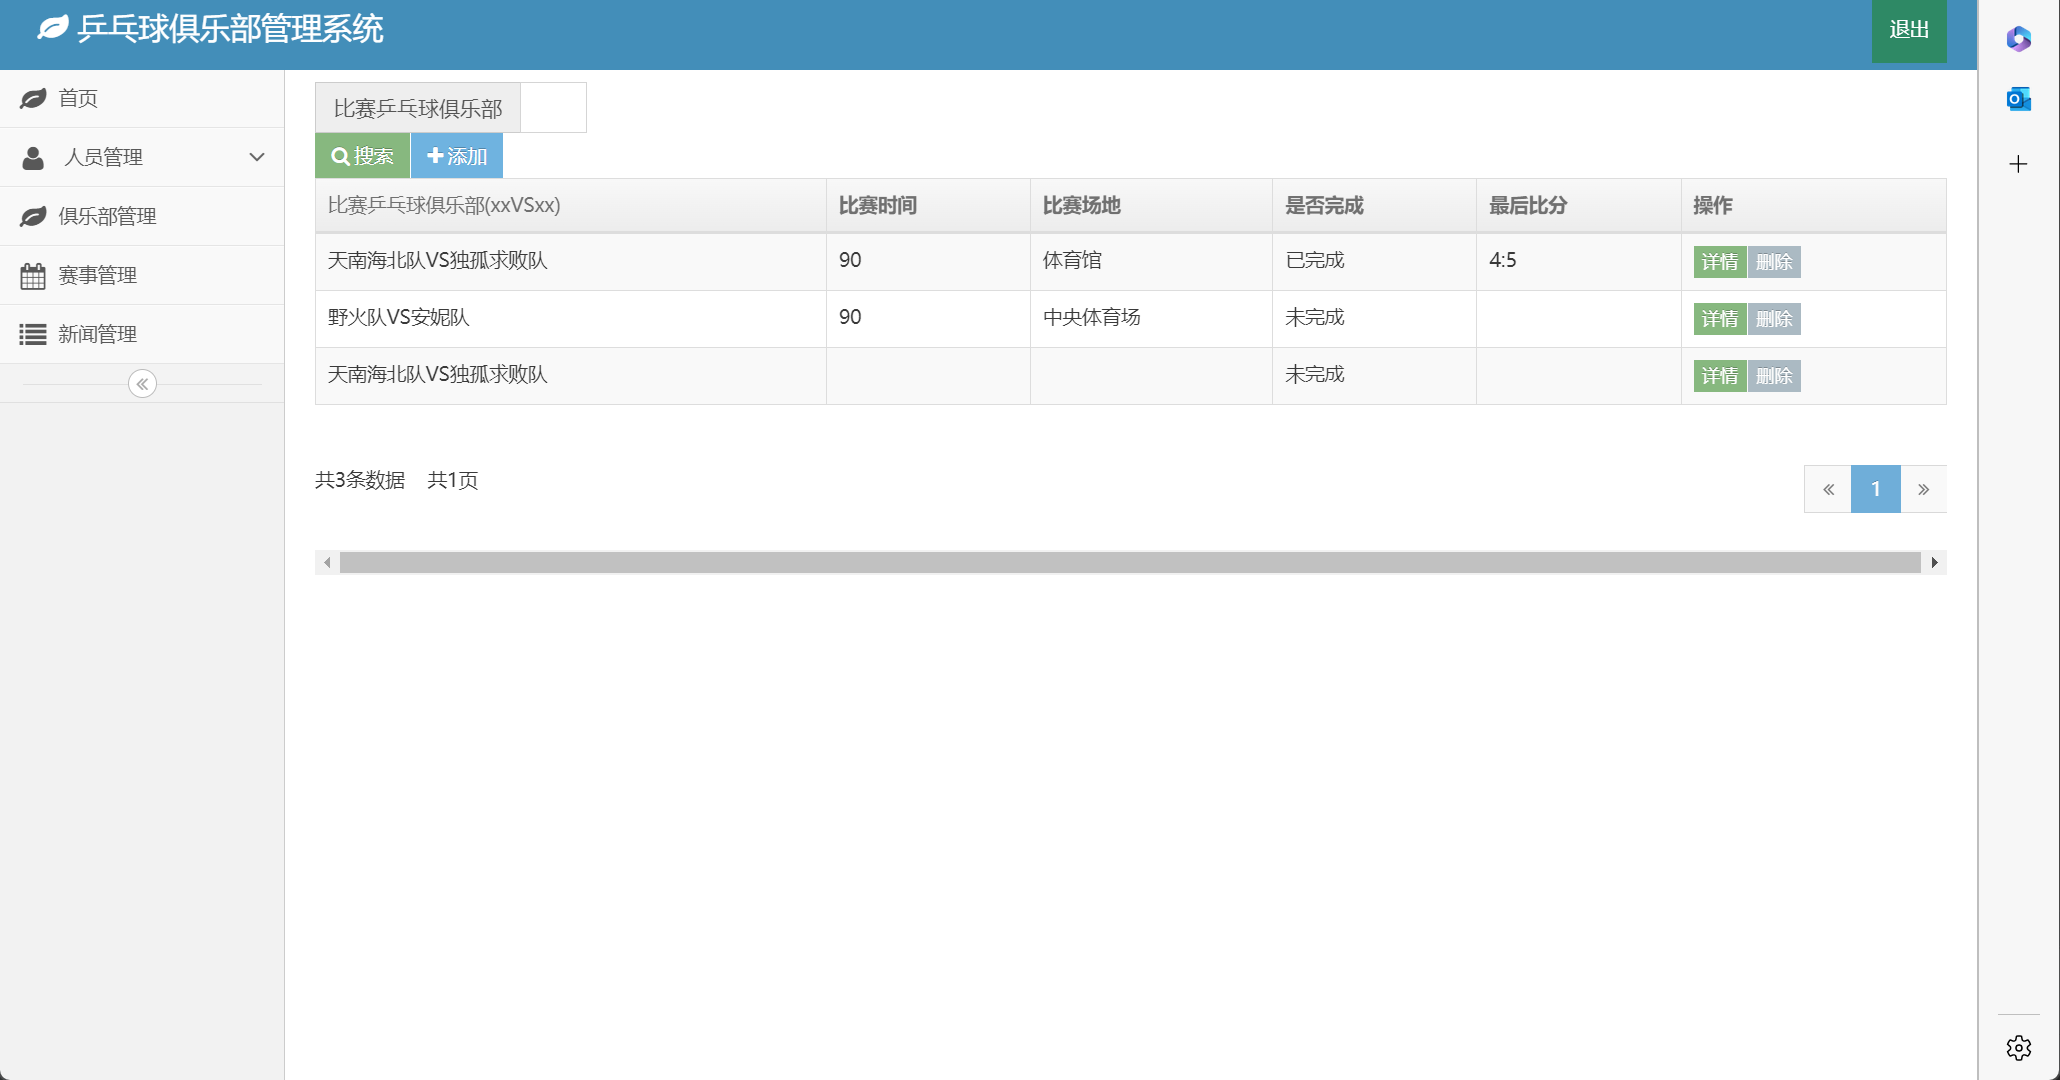Viewport: 2060px width, 1080px height.
Task: Select the calendar icon for 赛事管理
Action: click(33, 275)
